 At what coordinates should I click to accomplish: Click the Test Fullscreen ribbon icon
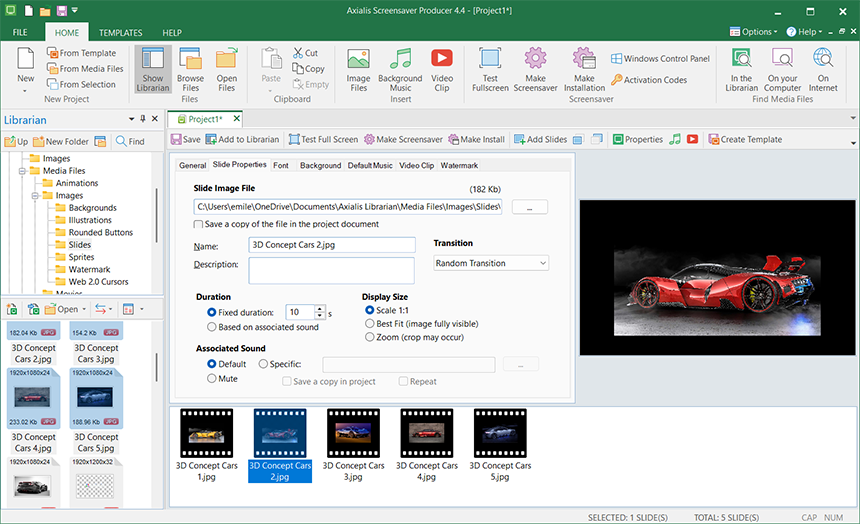pyautogui.click(x=490, y=68)
